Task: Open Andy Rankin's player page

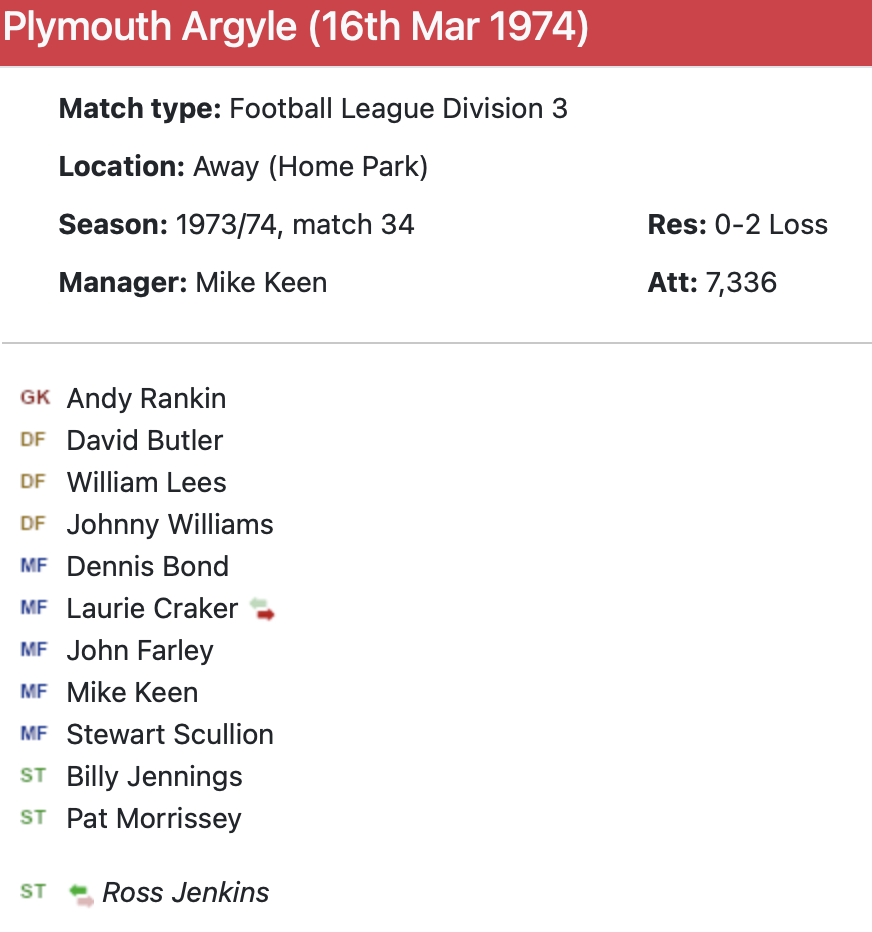Action: click(146, 398)
